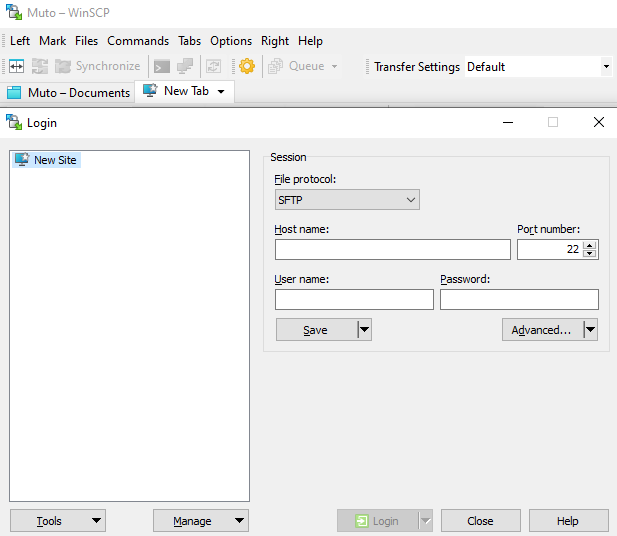Click the Queue toolbar button

click(296, 66)
